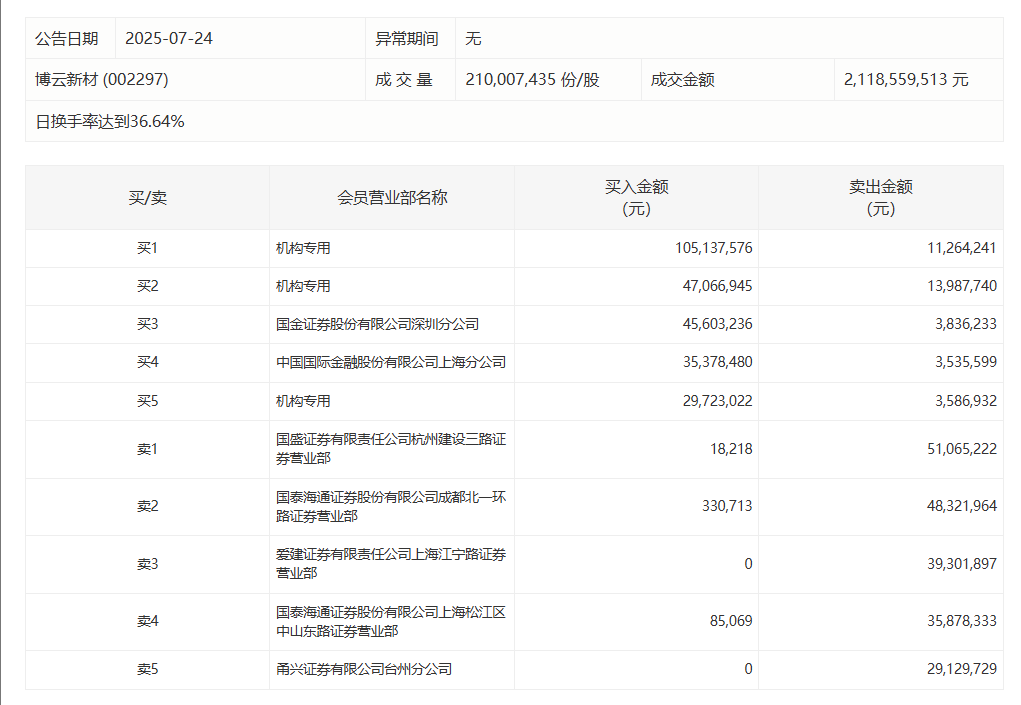Click the 买3 row label
The height and width of the screenshot is (705, 1021).
tap(147, 324)
